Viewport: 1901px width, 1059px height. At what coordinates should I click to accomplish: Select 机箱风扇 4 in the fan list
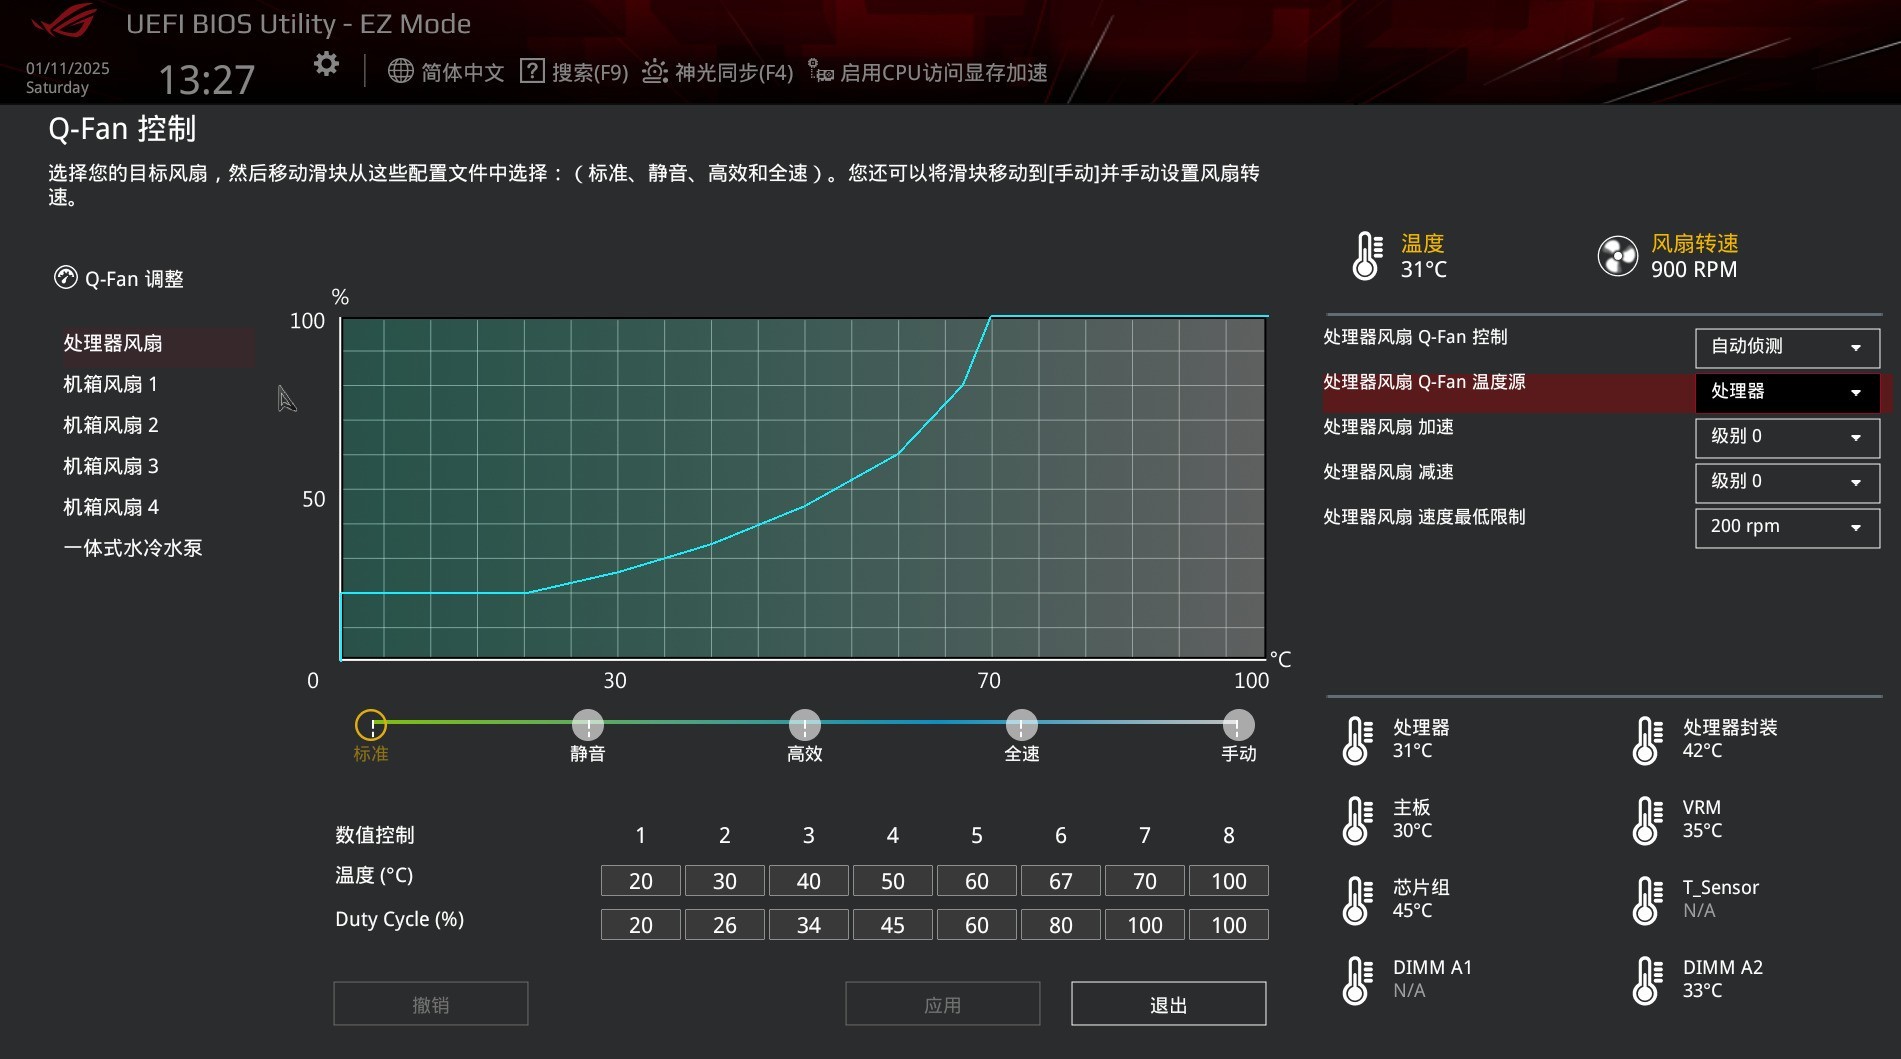click(x=111, y=507)
